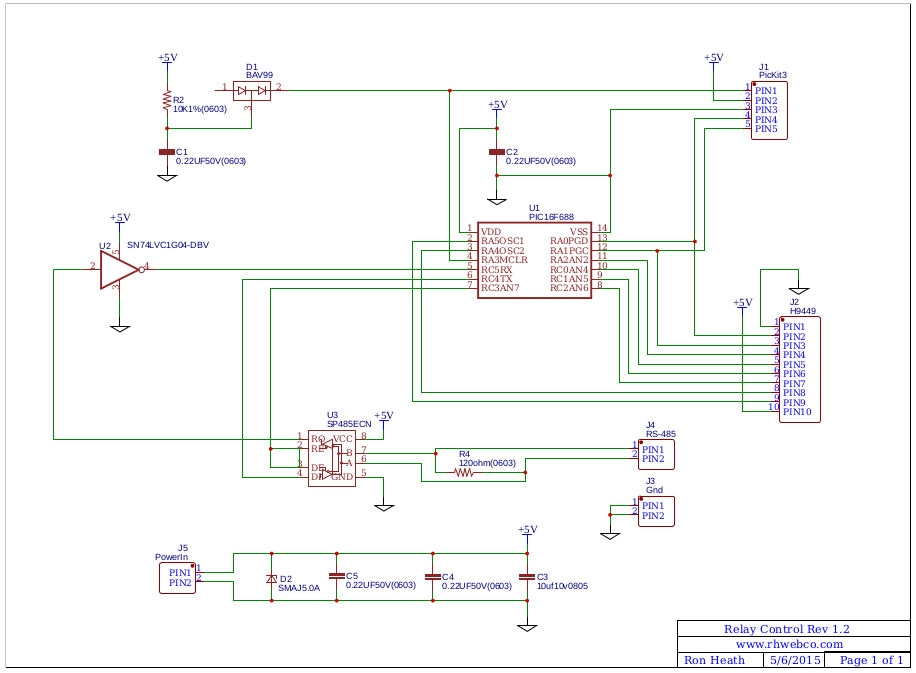916x673 pixels.
Task: Select the Page 1 of 1 field
Action: coord(871,660)
